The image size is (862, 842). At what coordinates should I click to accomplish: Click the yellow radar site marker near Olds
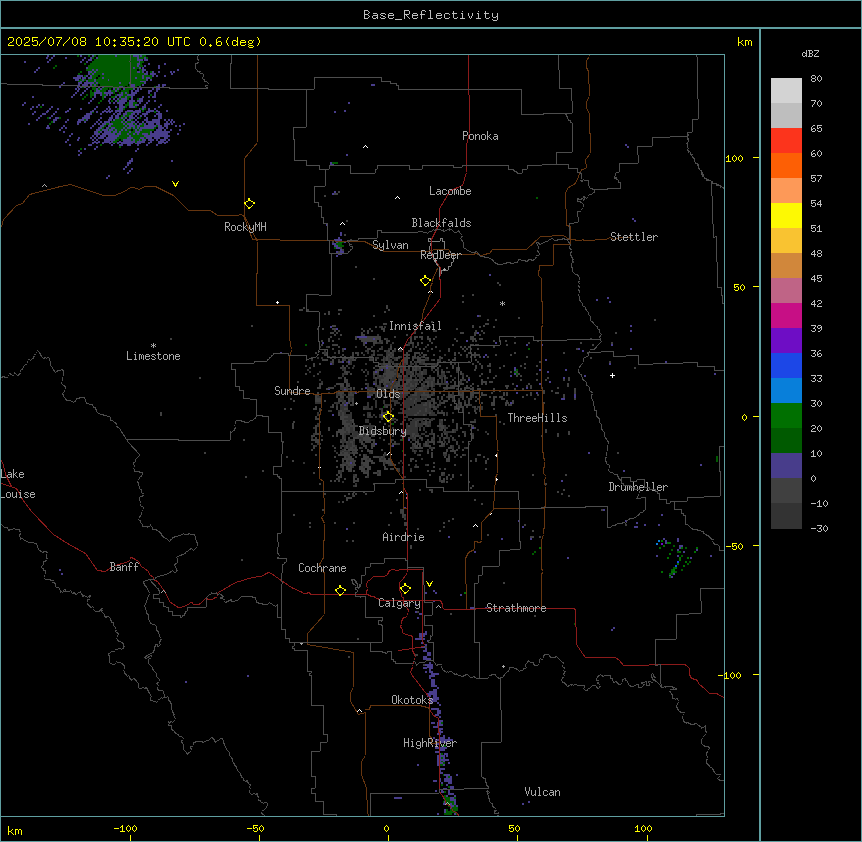click(388, 417)
